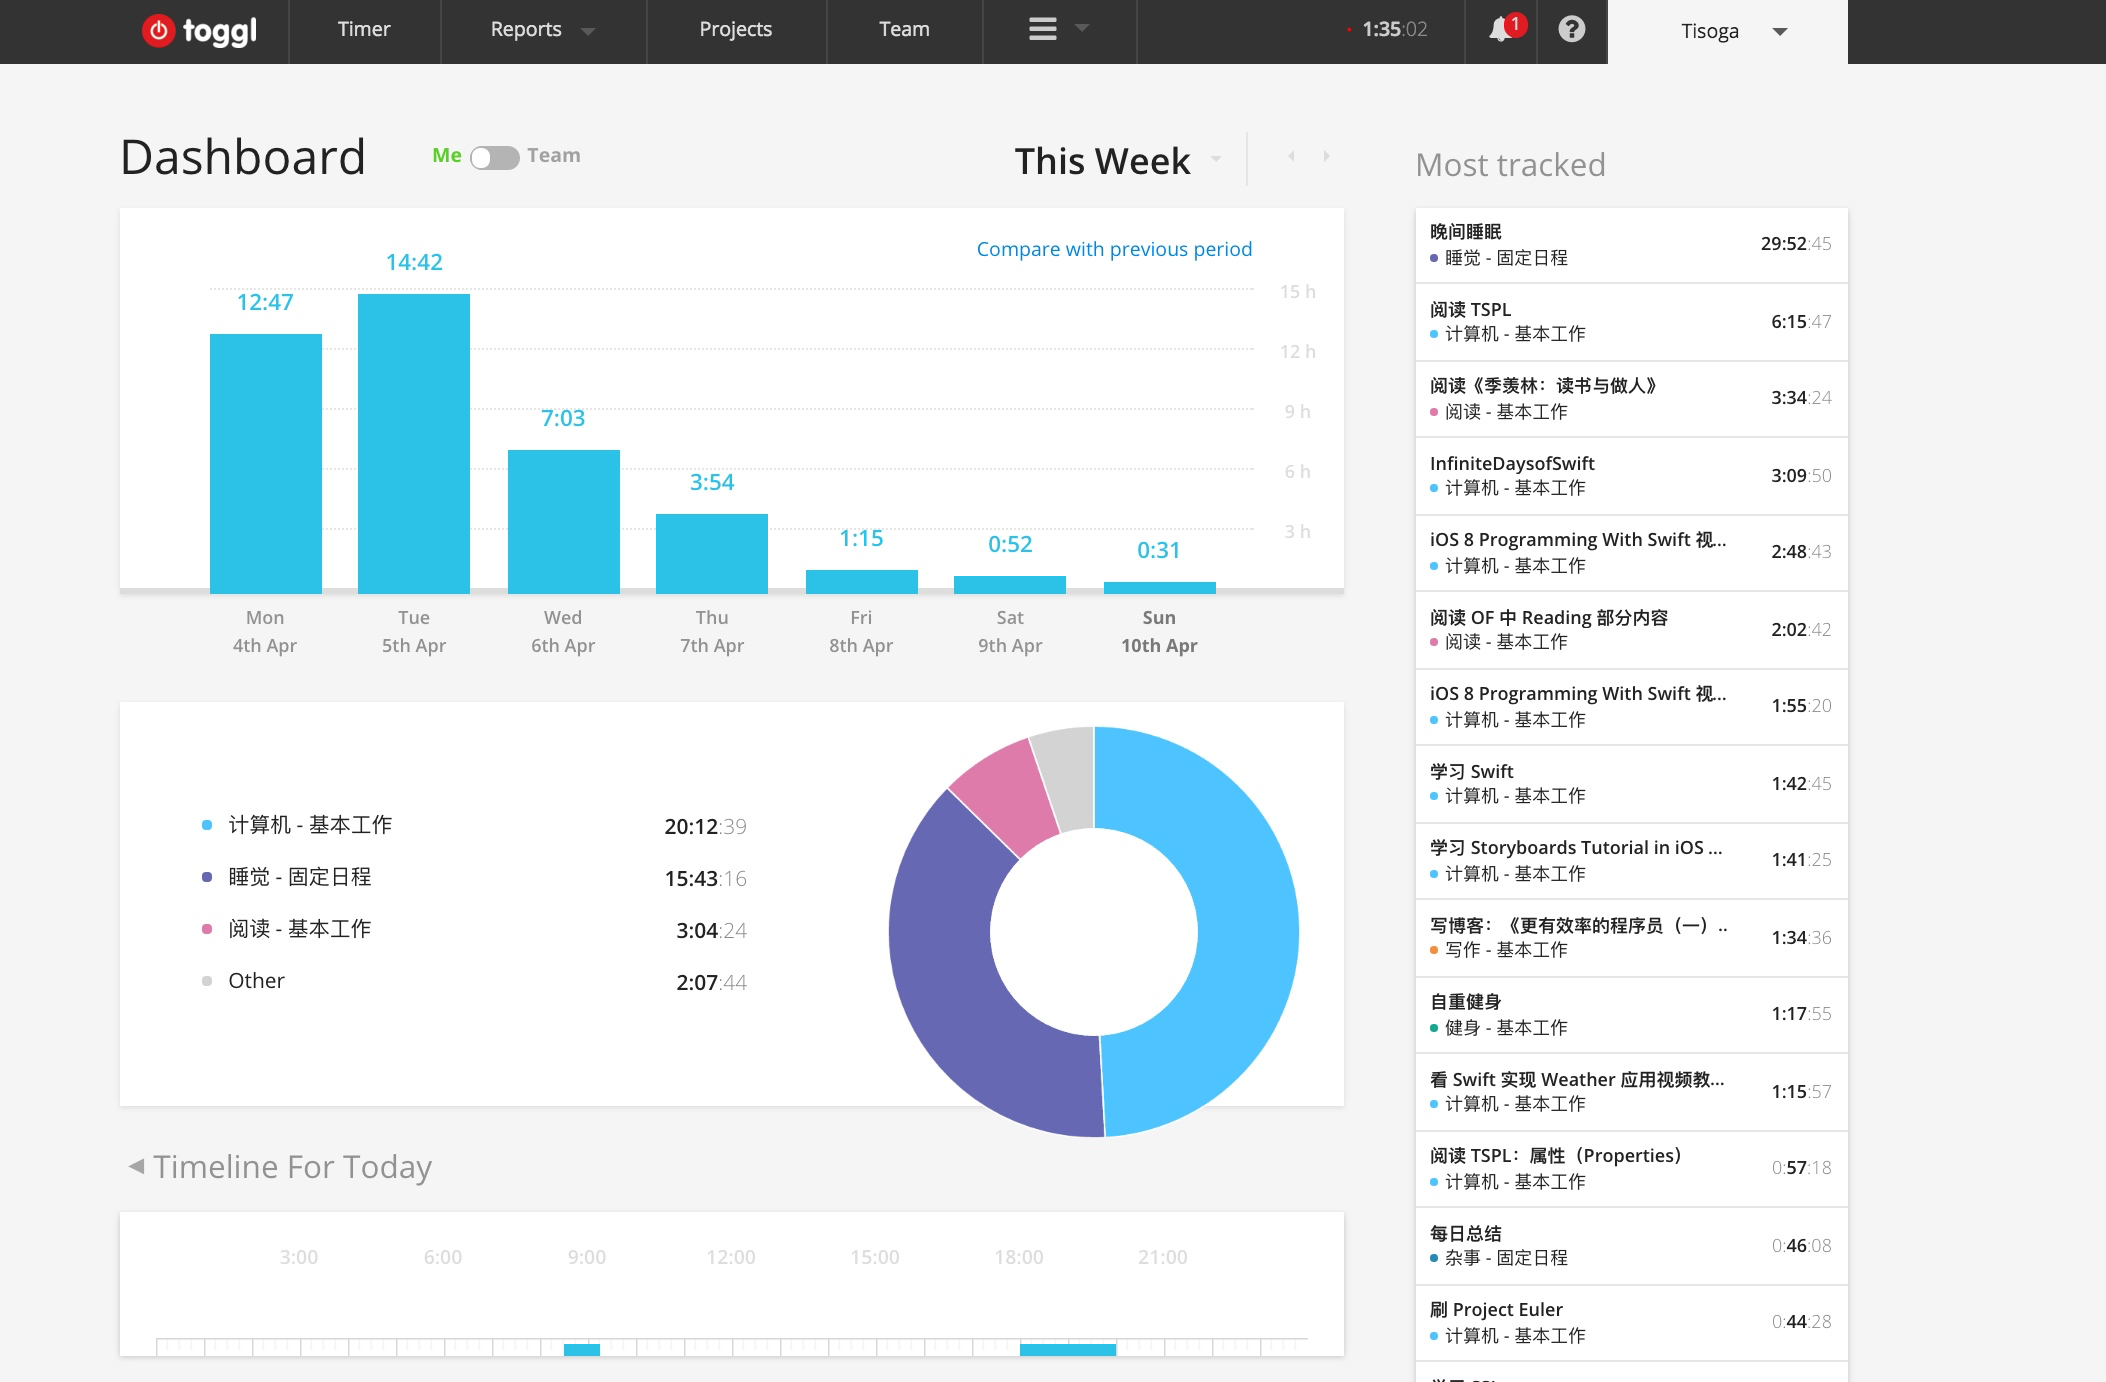
Task: Click Compare with previous period link
Action: point(1113,249)
